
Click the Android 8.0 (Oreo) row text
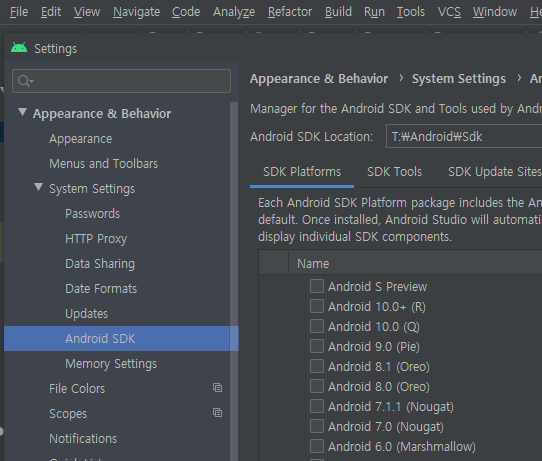click(379, 387)
